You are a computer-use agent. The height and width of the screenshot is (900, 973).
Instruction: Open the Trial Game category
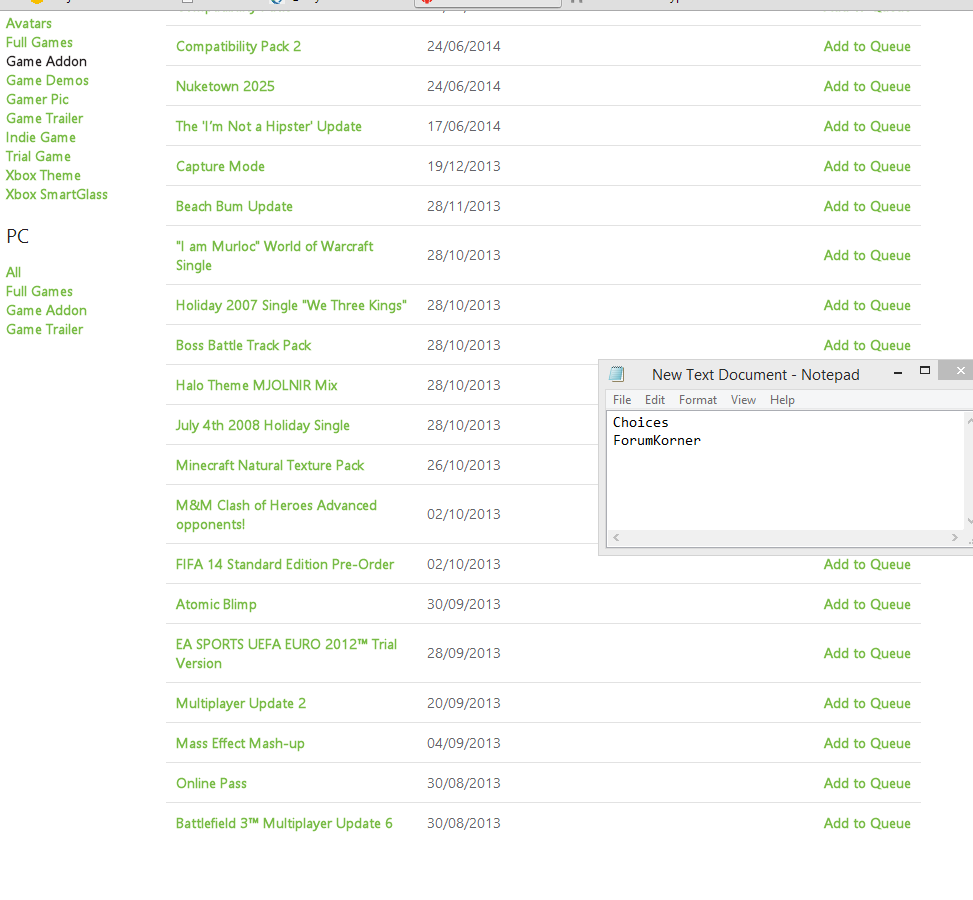point(38,156)
